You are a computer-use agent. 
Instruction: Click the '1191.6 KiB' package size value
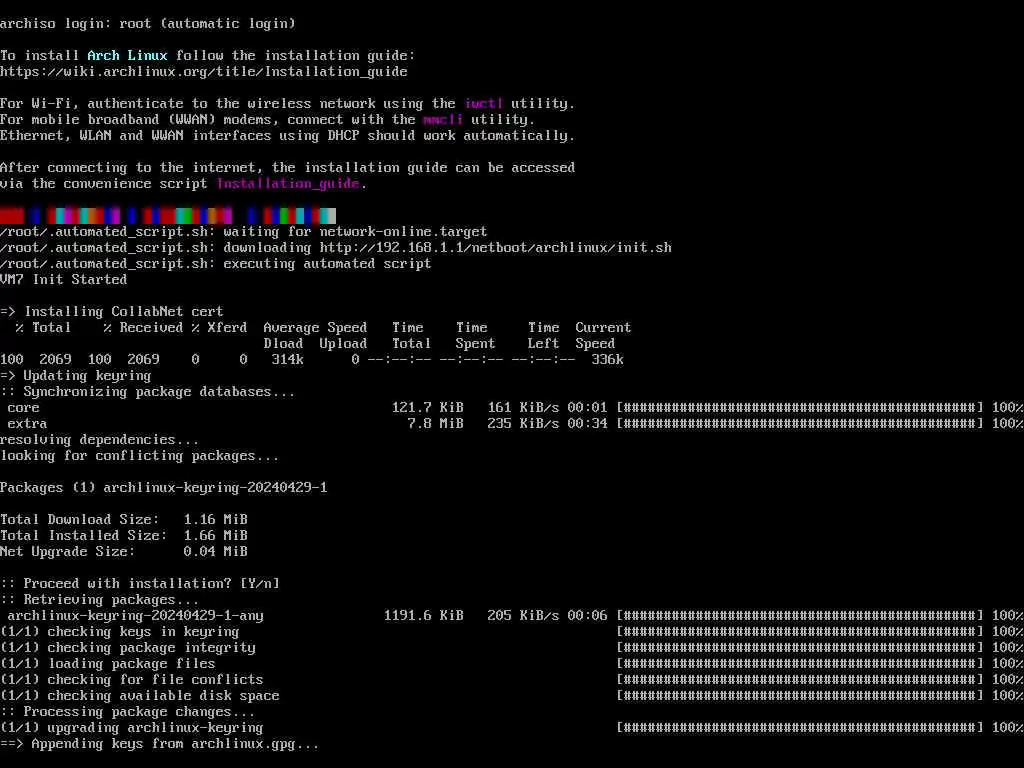pyautogui.click(x=424, y=616)
